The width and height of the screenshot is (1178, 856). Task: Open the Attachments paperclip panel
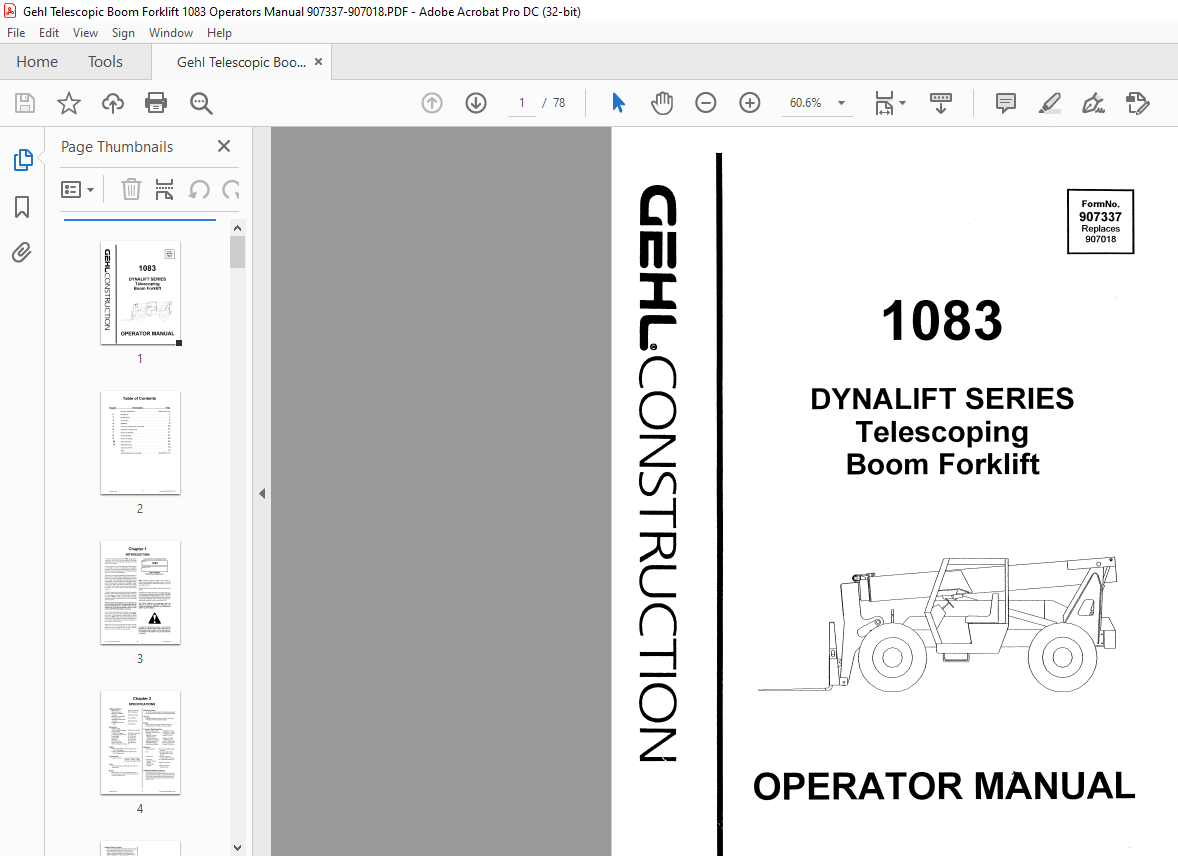click(x=22, y=253)
